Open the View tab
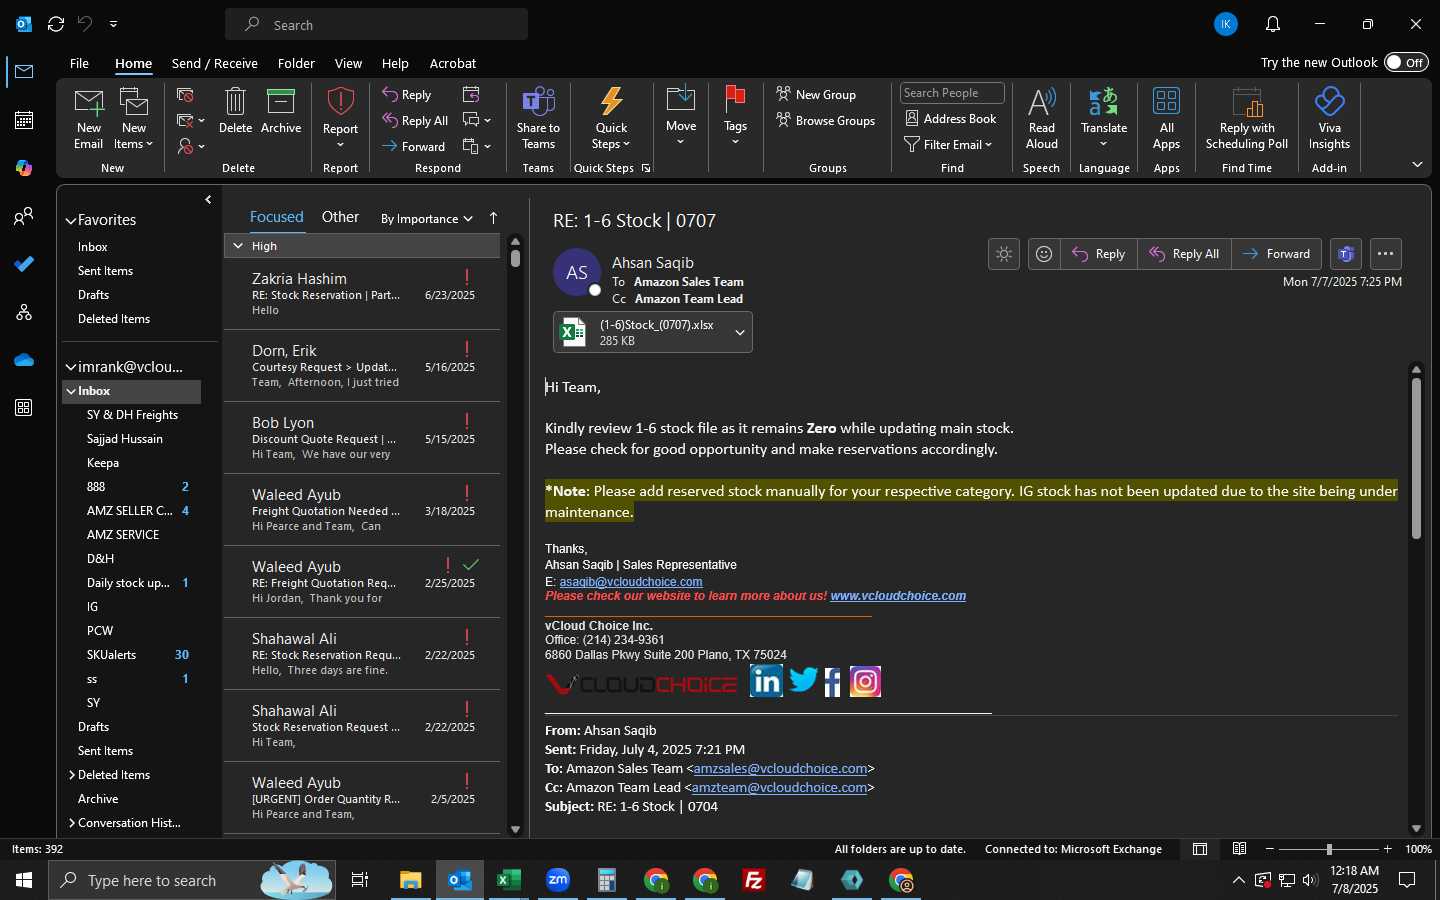The height and width of the screenshot is (900, 1440). coord(348,63)
